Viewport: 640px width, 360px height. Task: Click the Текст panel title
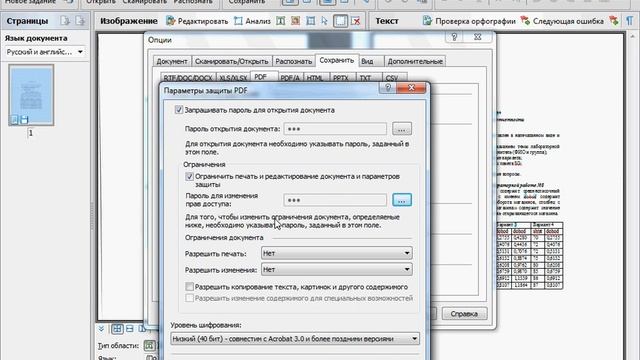pos(387,21)
